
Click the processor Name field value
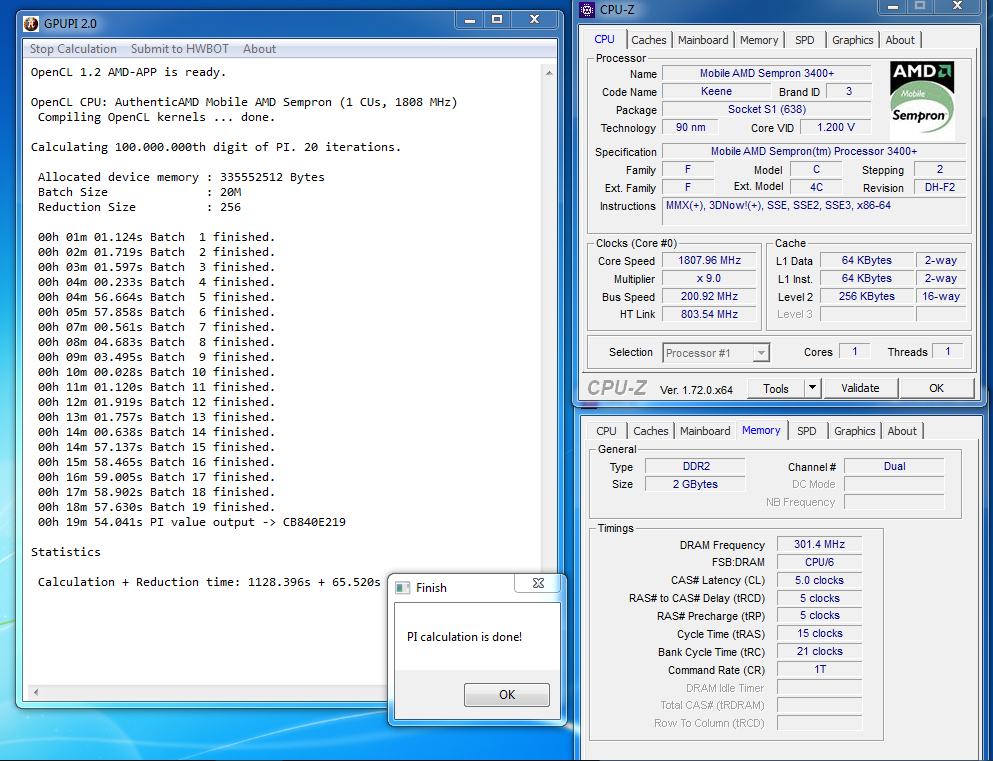[x=766, y=73]
